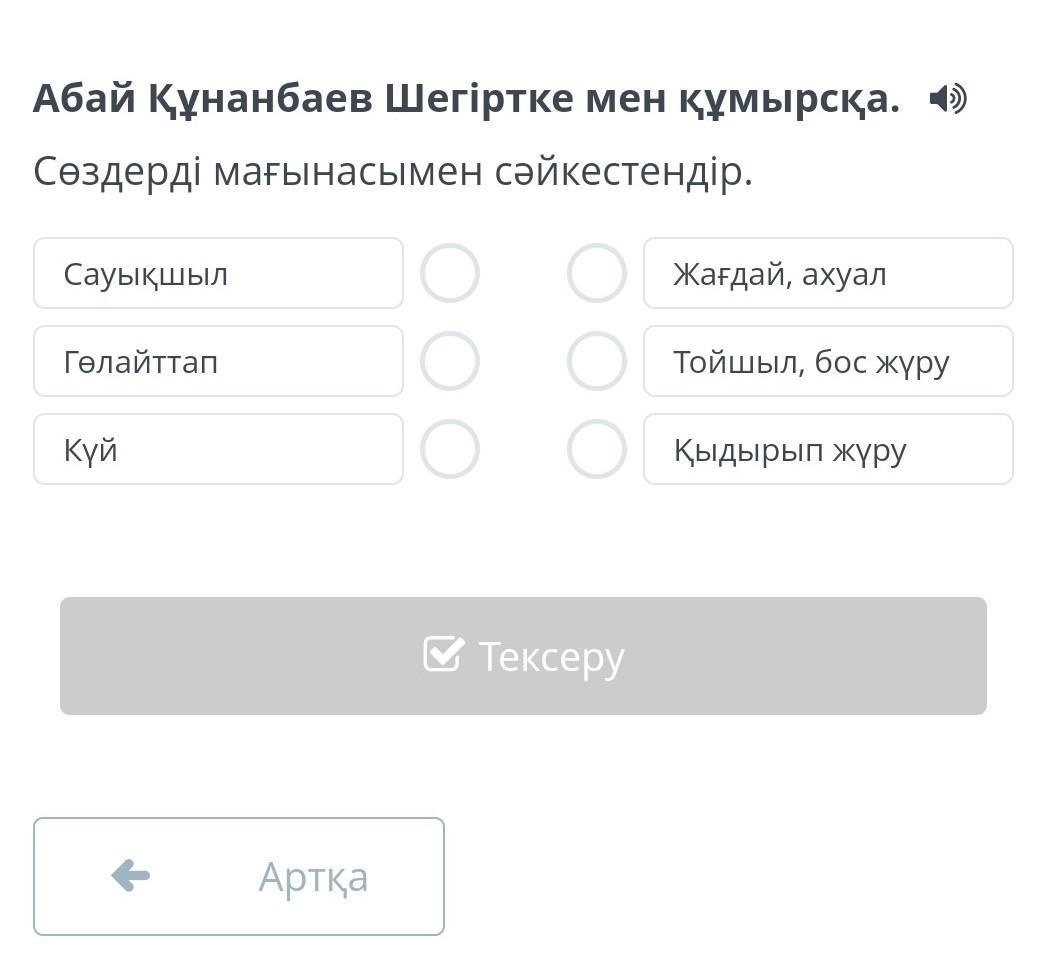Select the circle beside Қыдырып жүру
Viewport: 1046px width, 955px height.
596,449
